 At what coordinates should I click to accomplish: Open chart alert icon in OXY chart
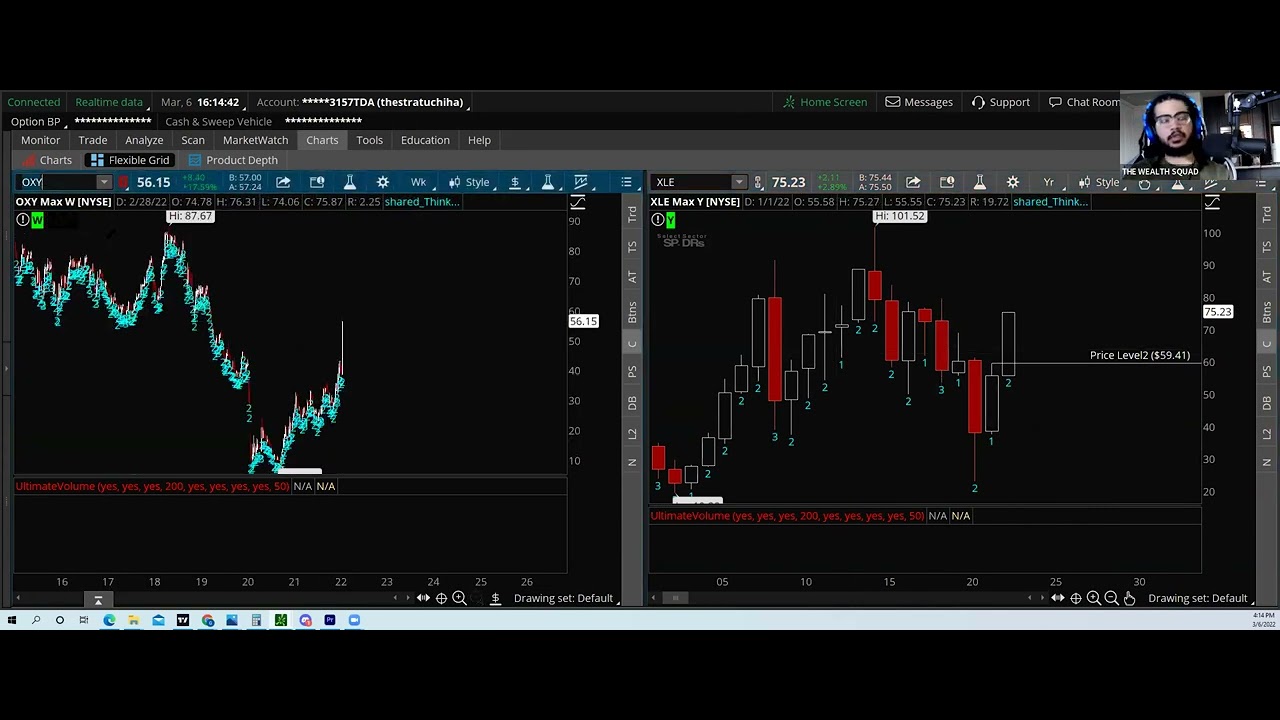317,182
